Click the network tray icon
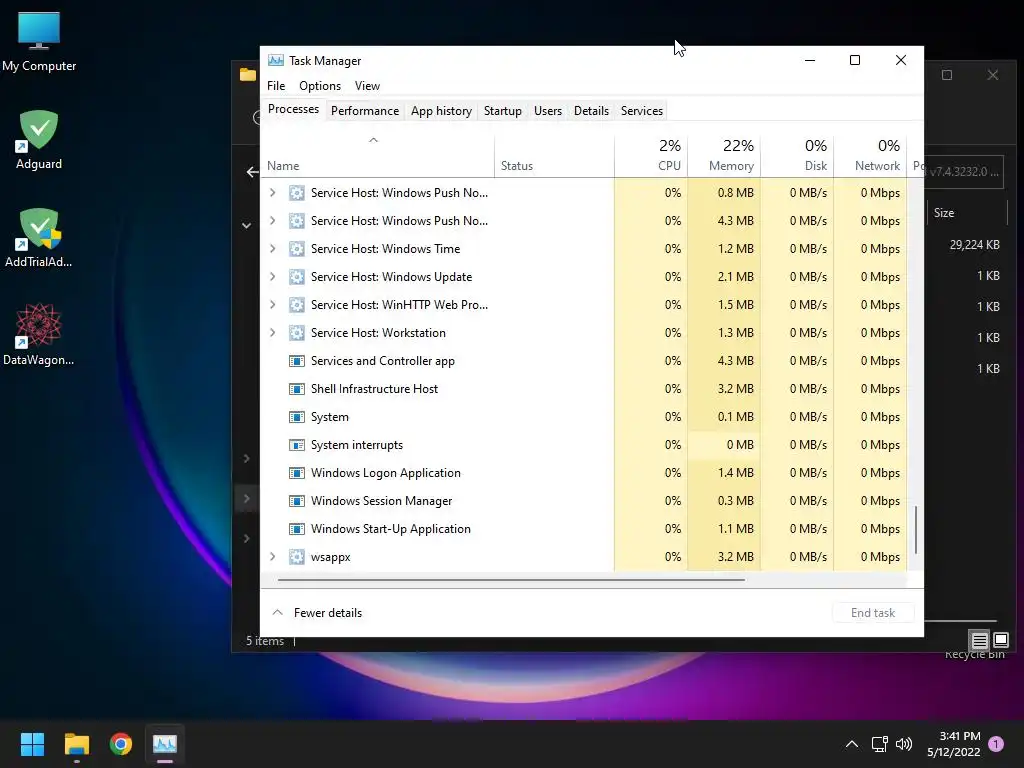Screen dimensions: 1024x768 click(x=879, y=744)
